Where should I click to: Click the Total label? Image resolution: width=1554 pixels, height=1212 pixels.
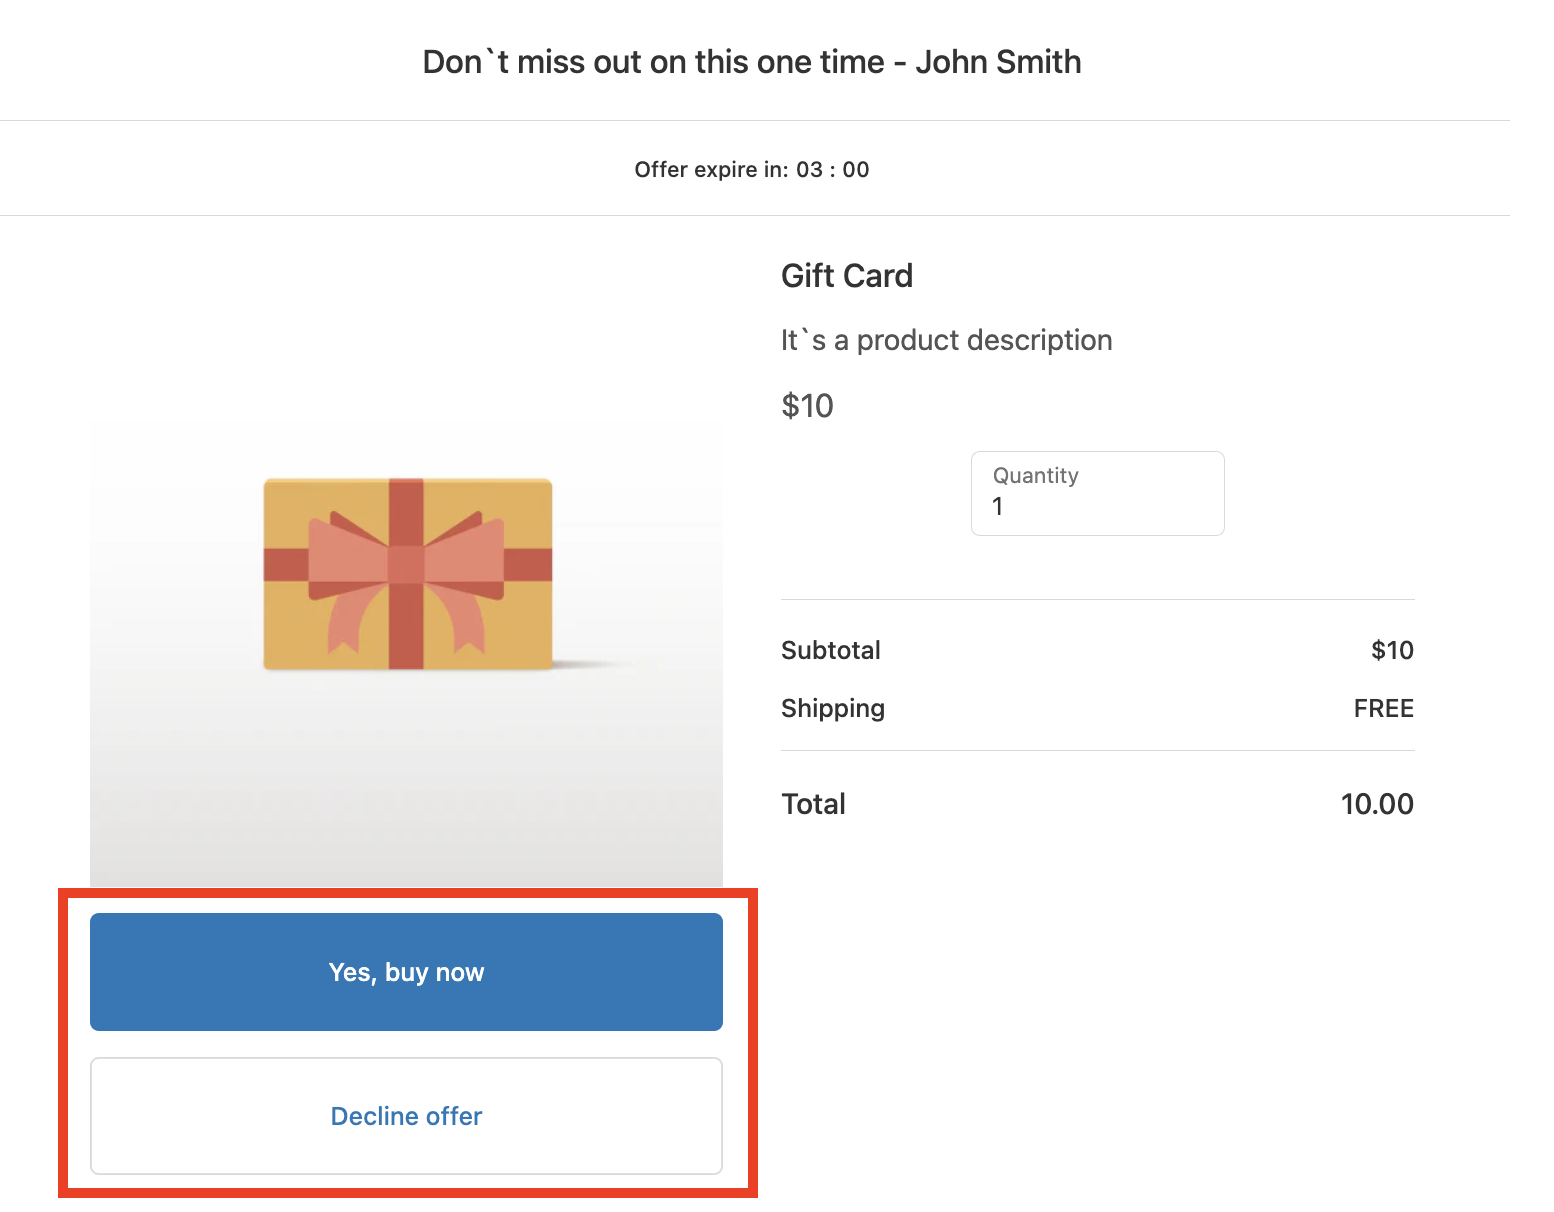tap(813, 804)
